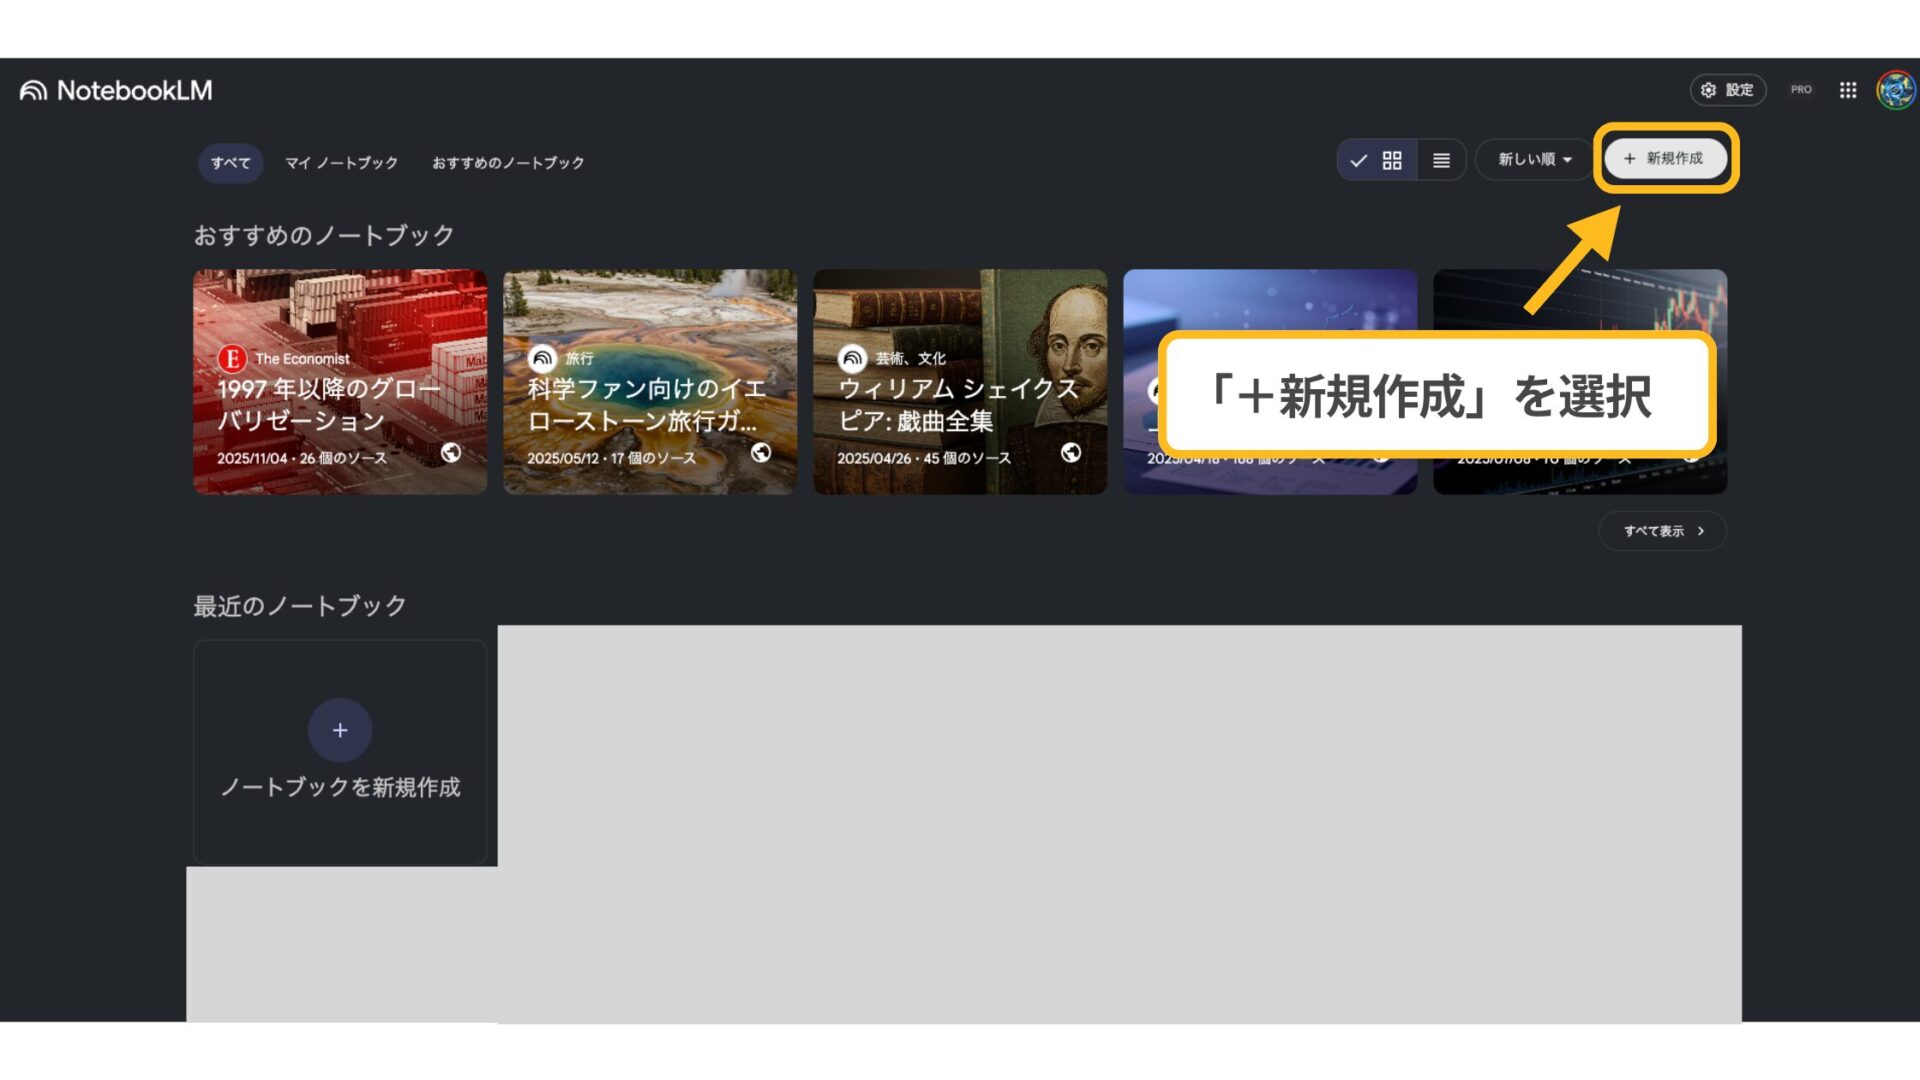Image resolution: width=1920 pixels, height=1080 pixels.
Task: Click the 新規作成 button
Action: [x=1665, y=158]
